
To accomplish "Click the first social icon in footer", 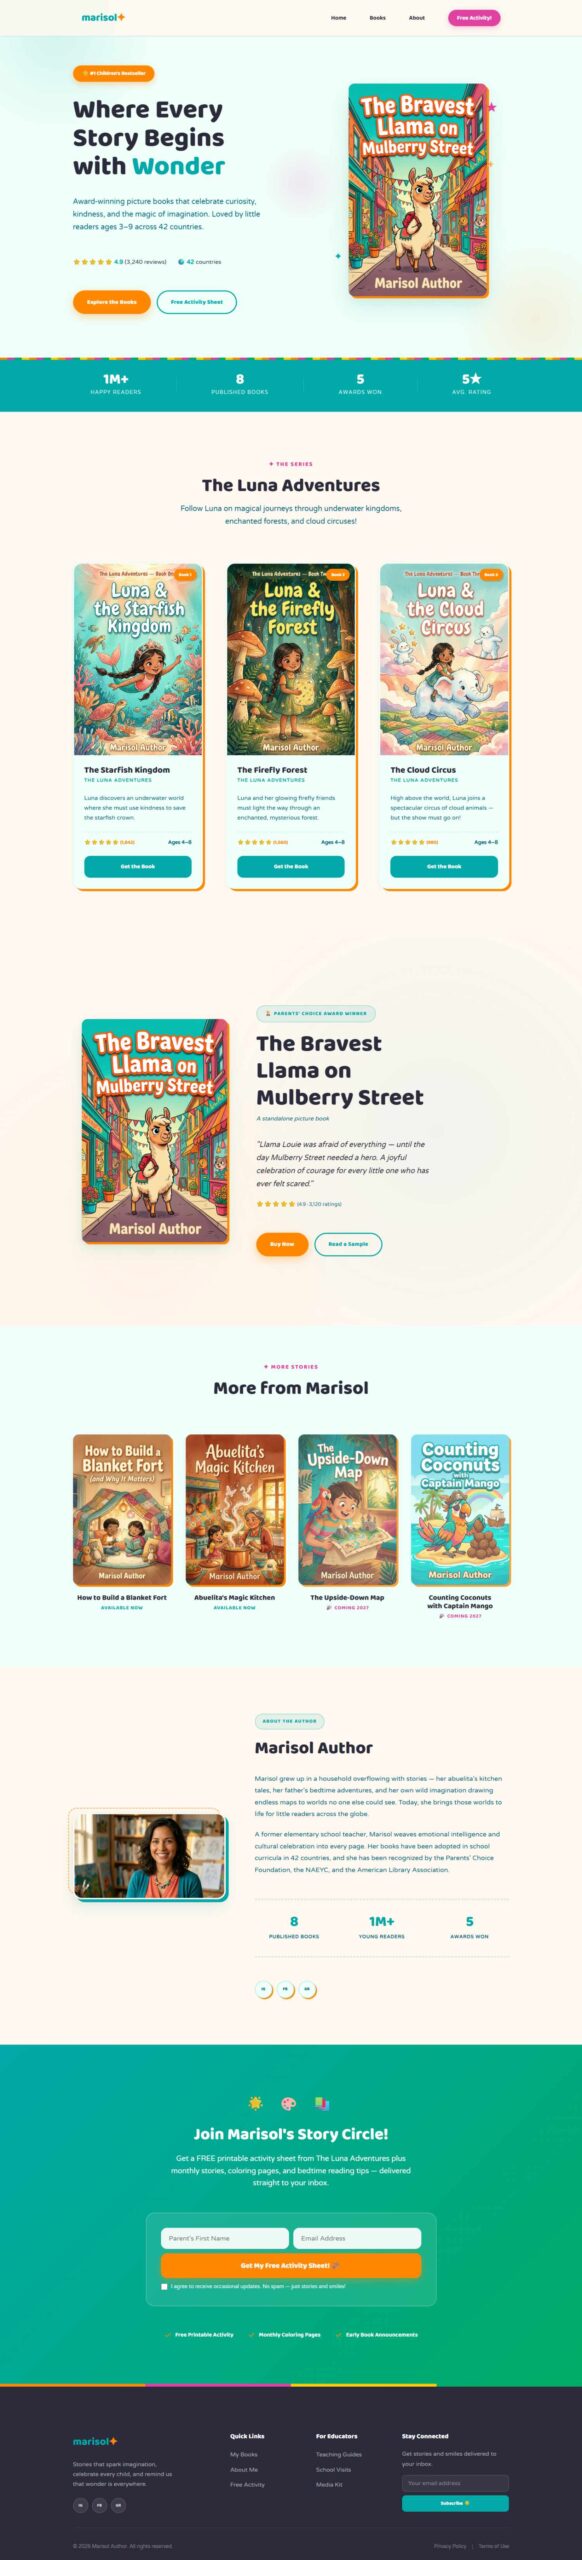I will tap(80, 2505).
